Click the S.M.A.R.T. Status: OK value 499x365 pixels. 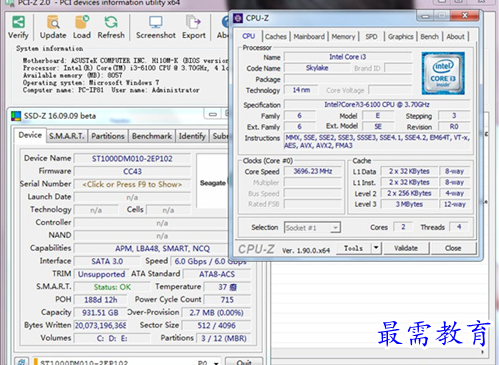tap(112, 287)
